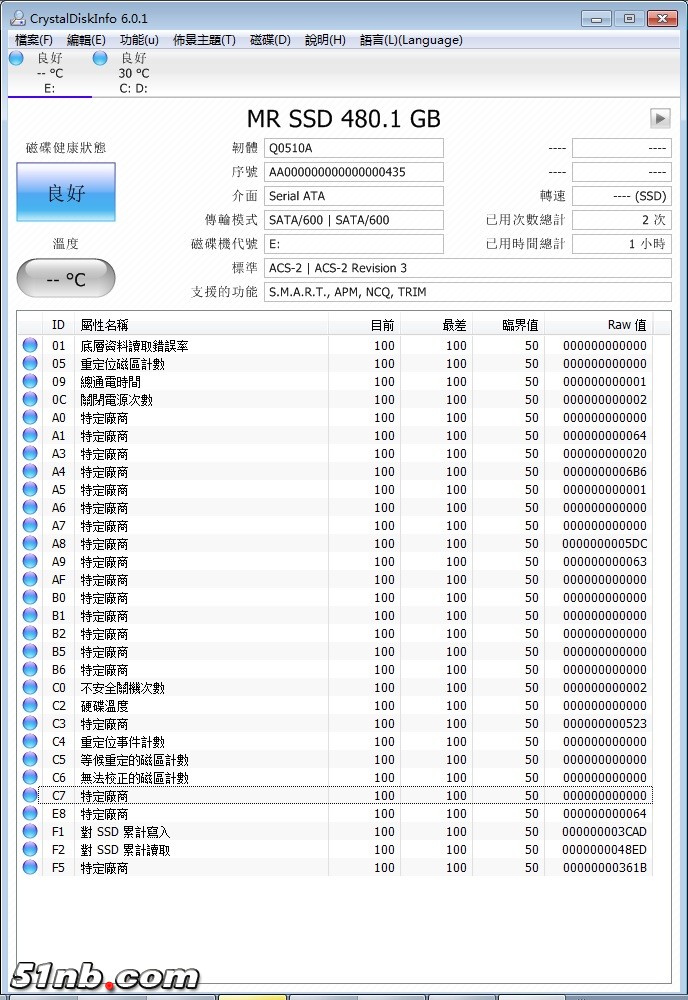Click status icon for attribute A3
This screenshot has height=1000, width=688.
30,453
